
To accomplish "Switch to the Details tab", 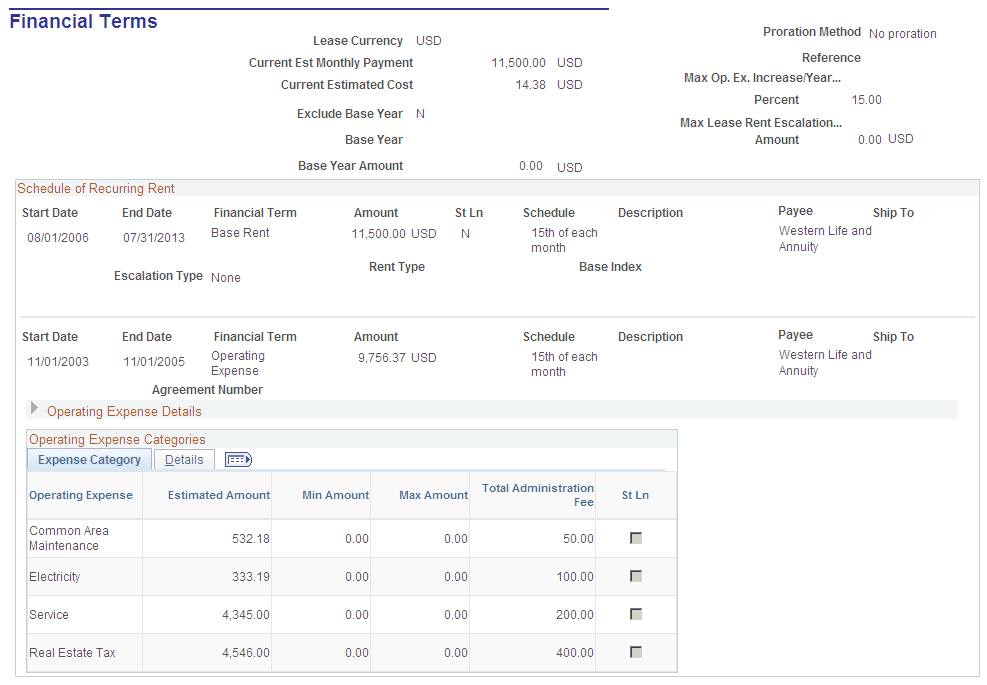I will coord(183,459).
